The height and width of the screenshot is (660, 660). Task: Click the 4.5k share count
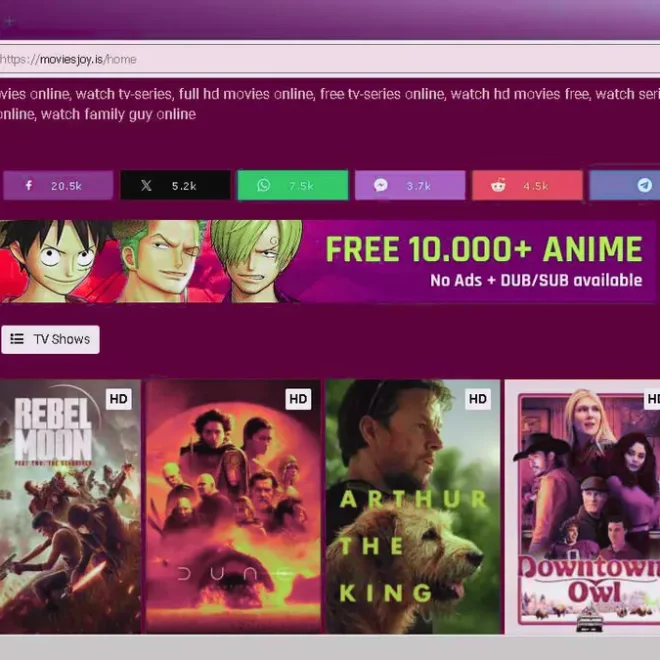click(x=536, y=186)
